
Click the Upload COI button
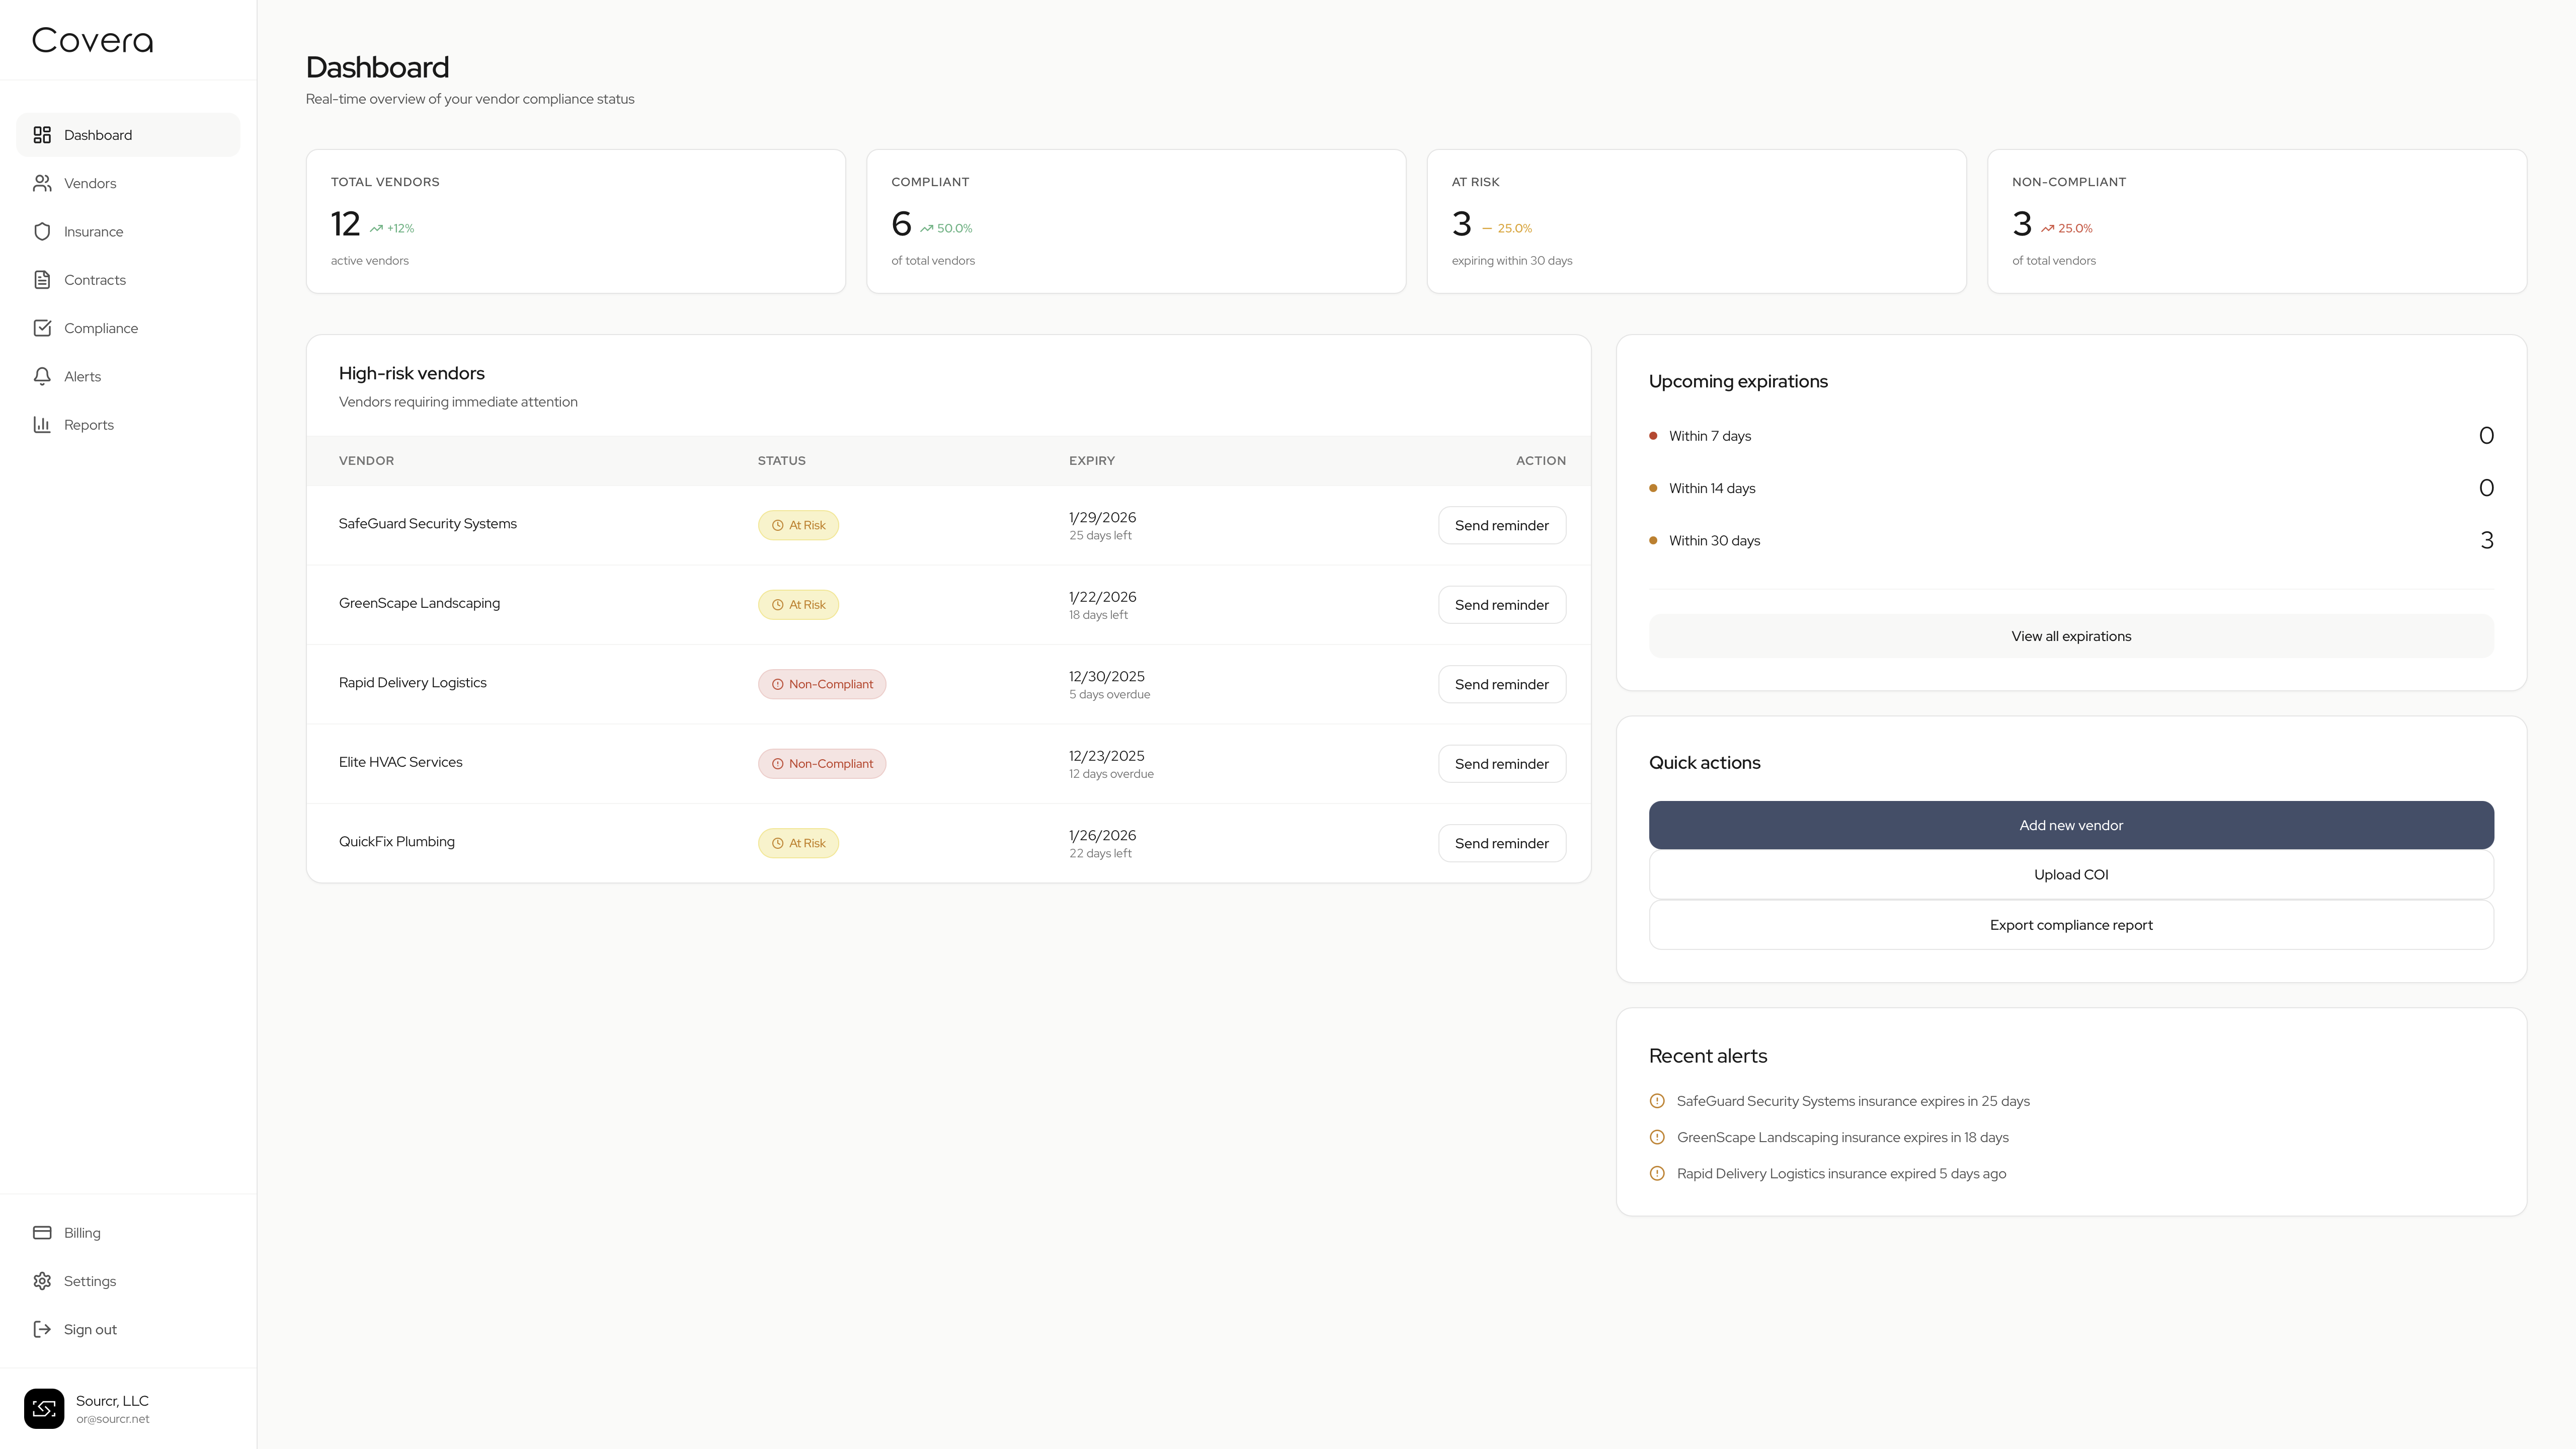pos(2070,875)
